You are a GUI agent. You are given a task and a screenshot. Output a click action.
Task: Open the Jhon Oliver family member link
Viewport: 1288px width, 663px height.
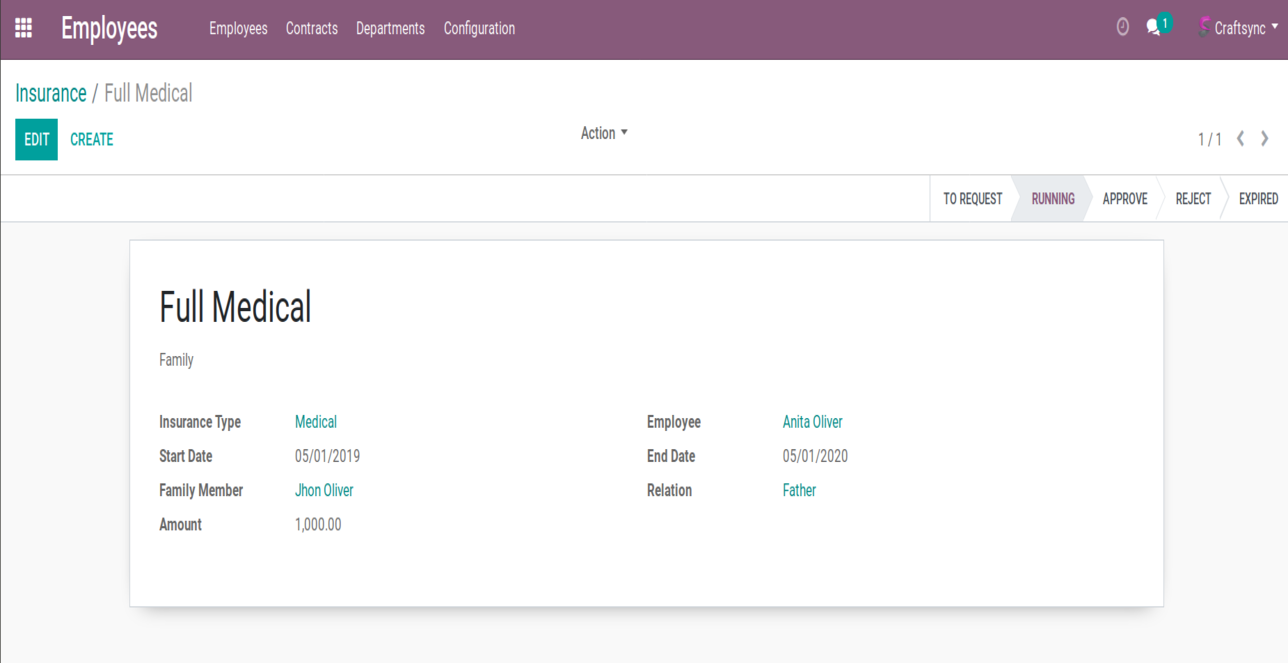[x=324, y=490]
